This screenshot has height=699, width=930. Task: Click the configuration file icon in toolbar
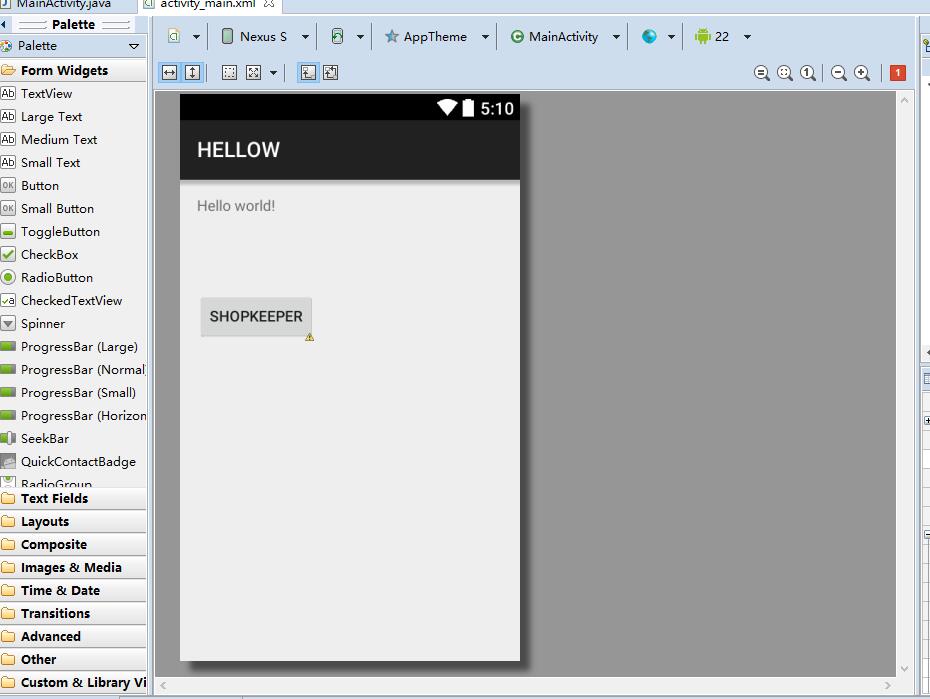click(174, 36)
